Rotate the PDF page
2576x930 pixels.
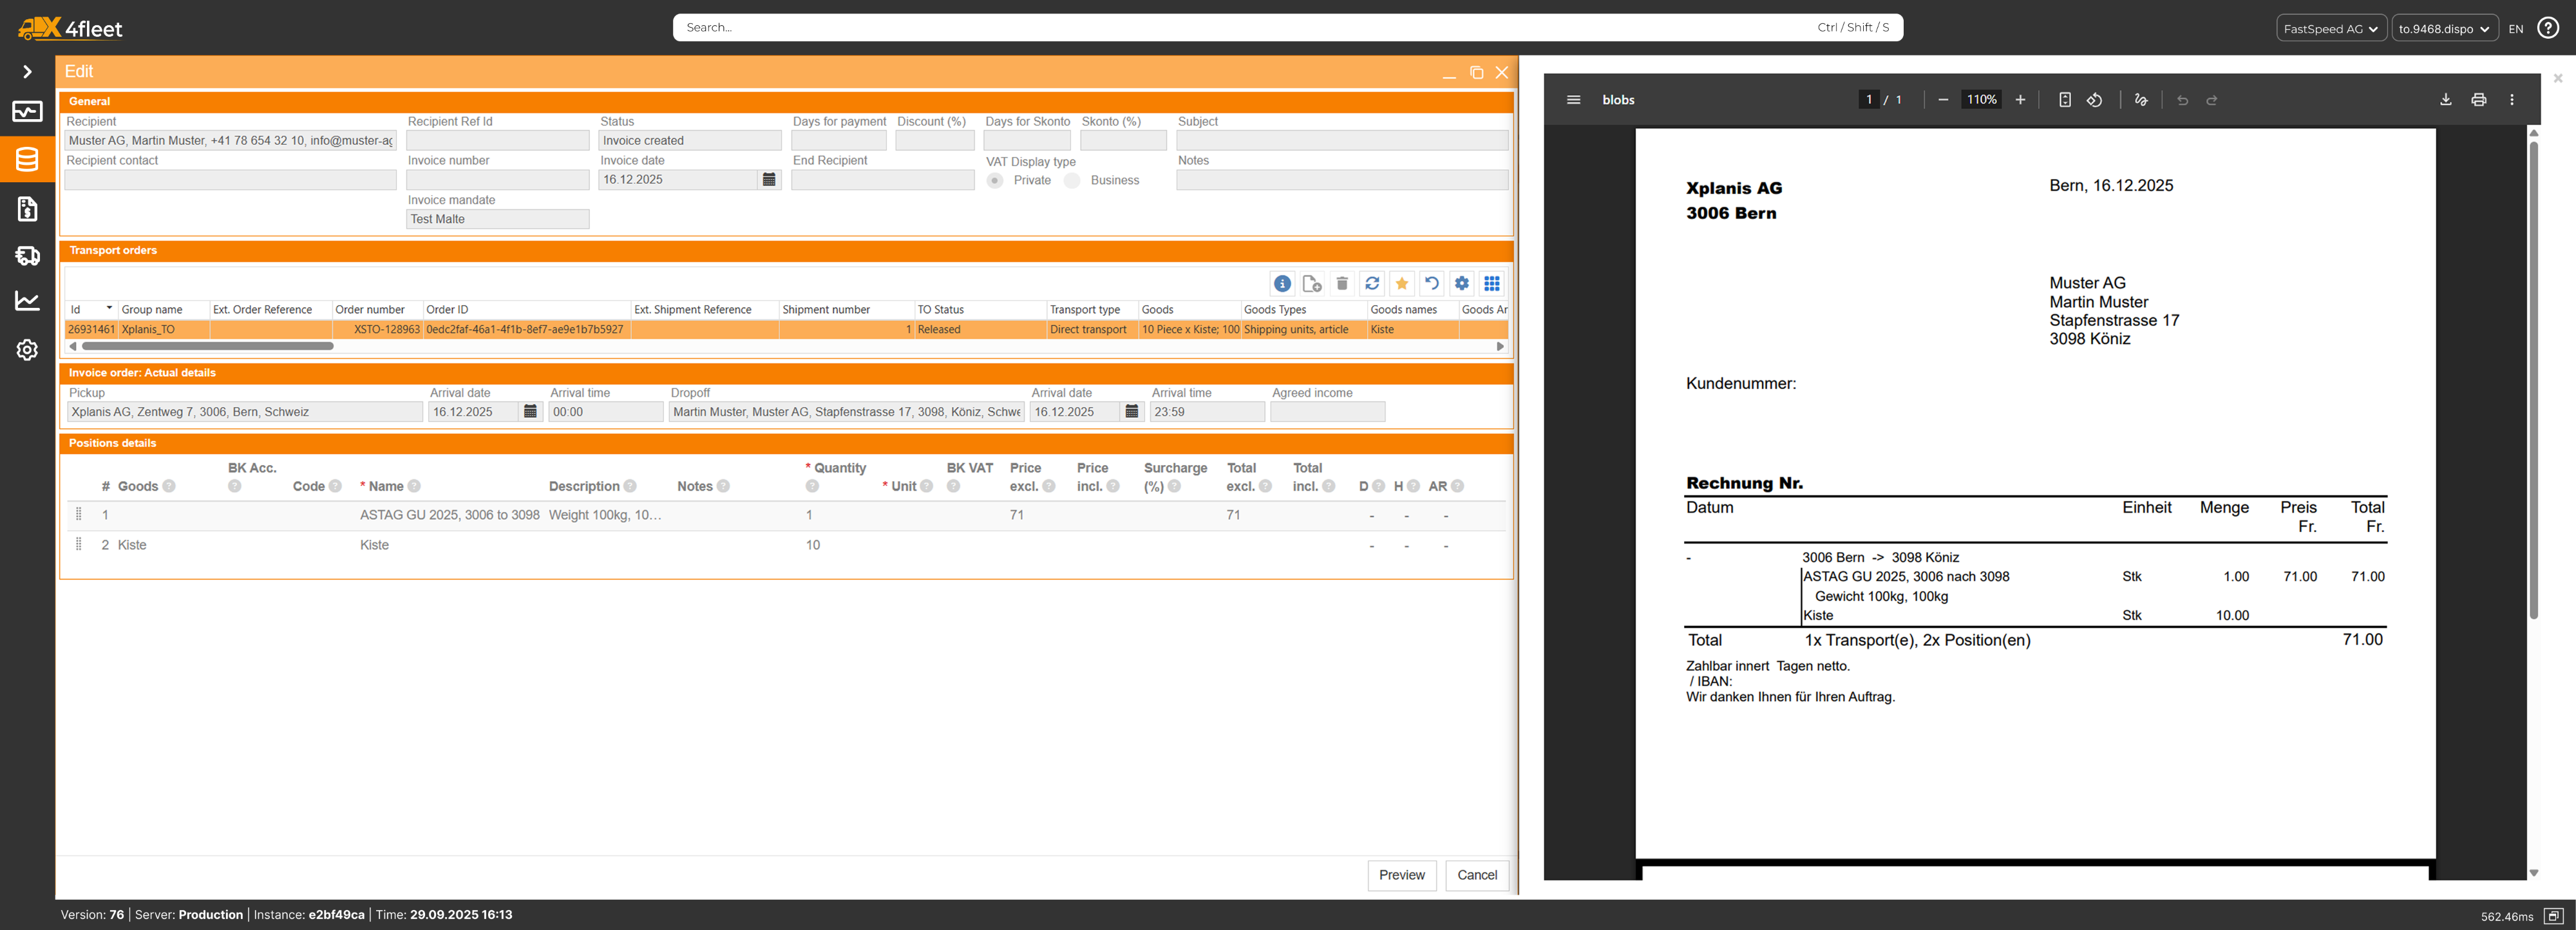(2094, 100)
